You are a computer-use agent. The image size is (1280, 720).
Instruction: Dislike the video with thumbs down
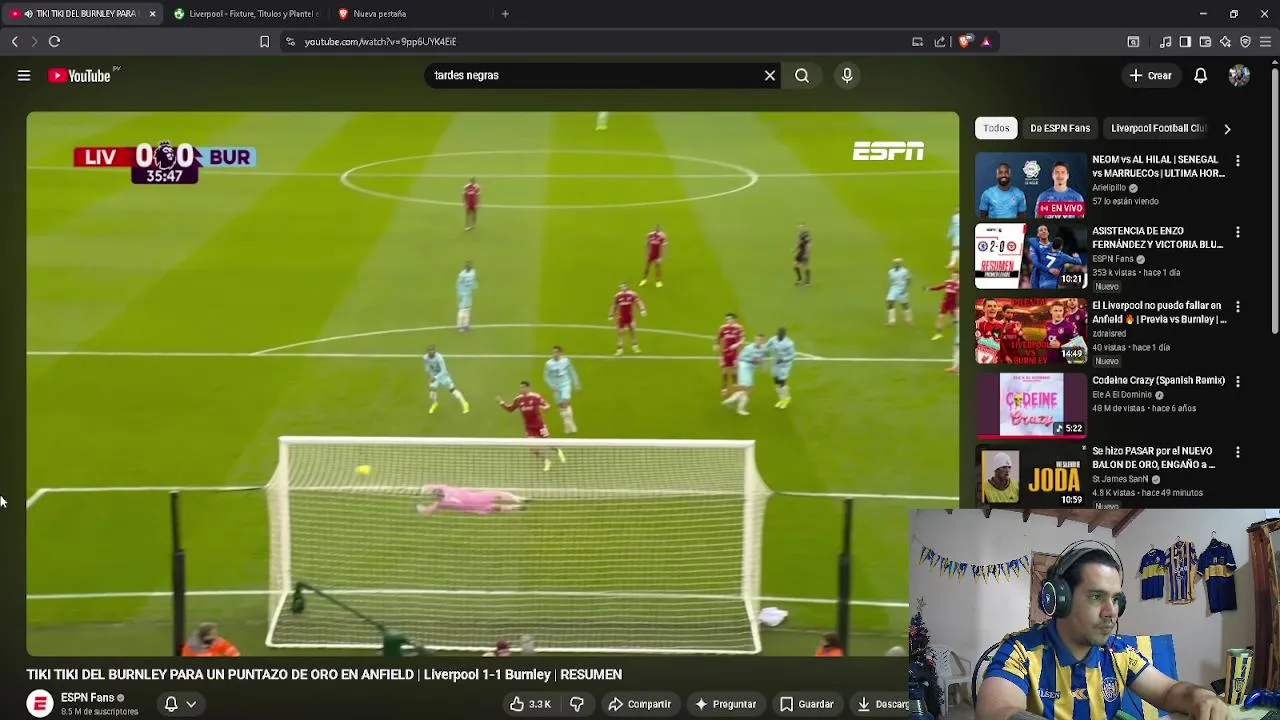[x=577, y=704]
